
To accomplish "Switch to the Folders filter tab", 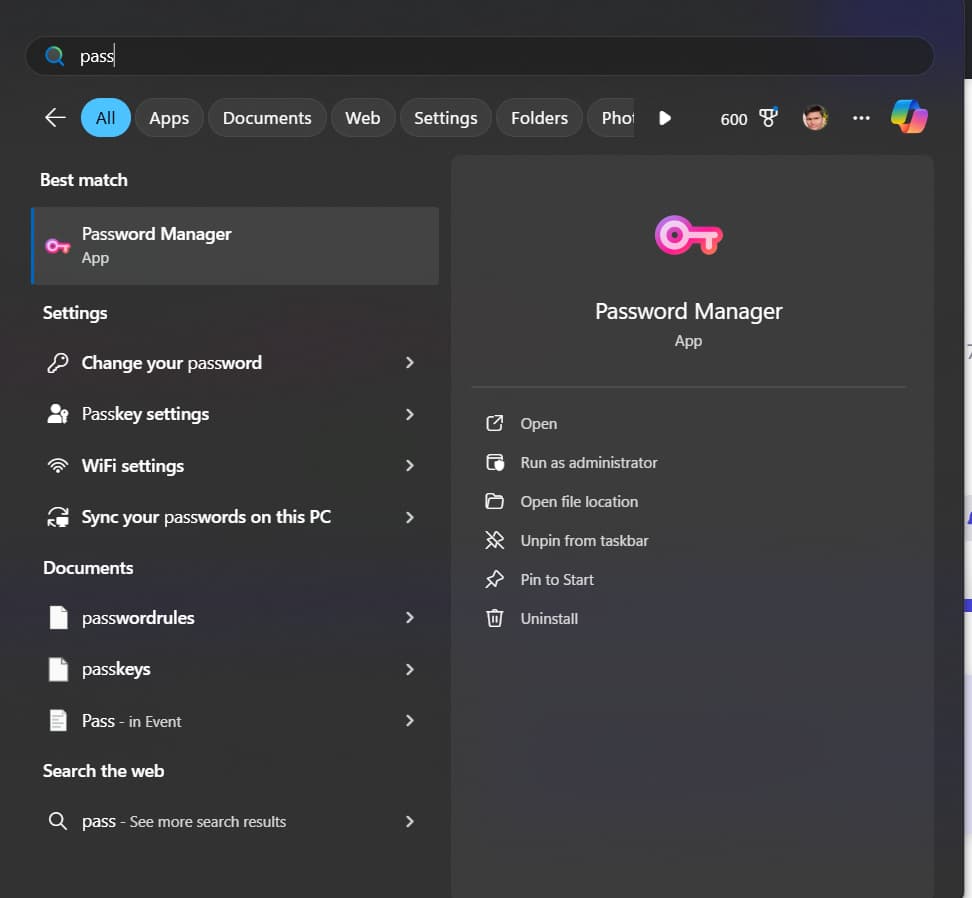I will [539, 117].
